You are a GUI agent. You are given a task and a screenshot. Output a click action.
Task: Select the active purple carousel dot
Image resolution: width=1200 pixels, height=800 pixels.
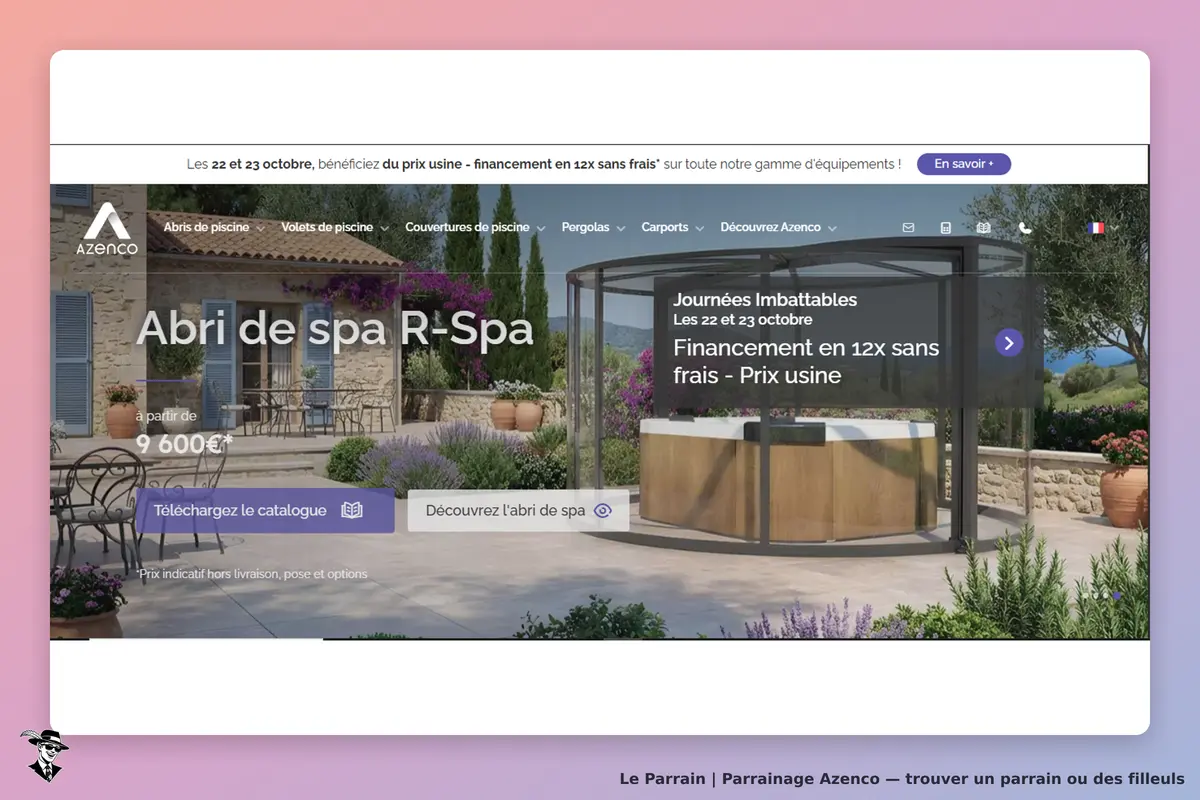[x=1117, y=596]
